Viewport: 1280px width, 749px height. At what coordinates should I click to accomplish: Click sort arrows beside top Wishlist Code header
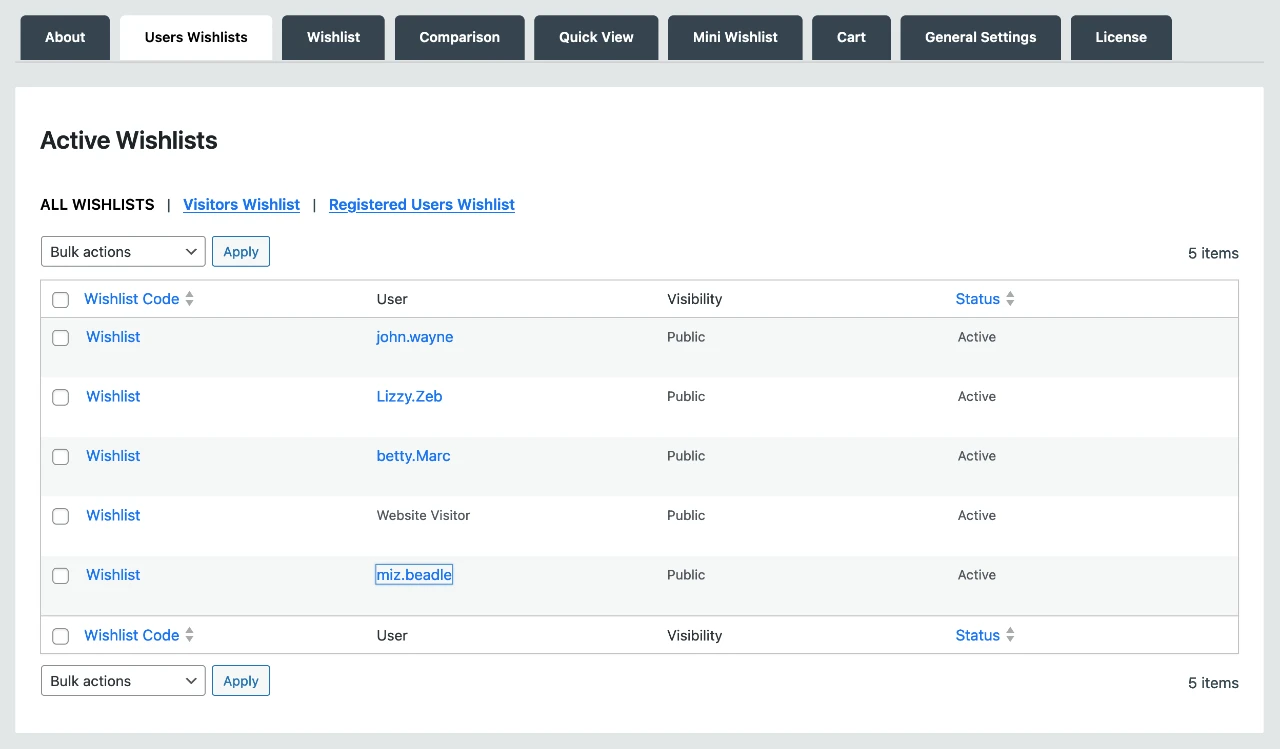pos(190,299)
